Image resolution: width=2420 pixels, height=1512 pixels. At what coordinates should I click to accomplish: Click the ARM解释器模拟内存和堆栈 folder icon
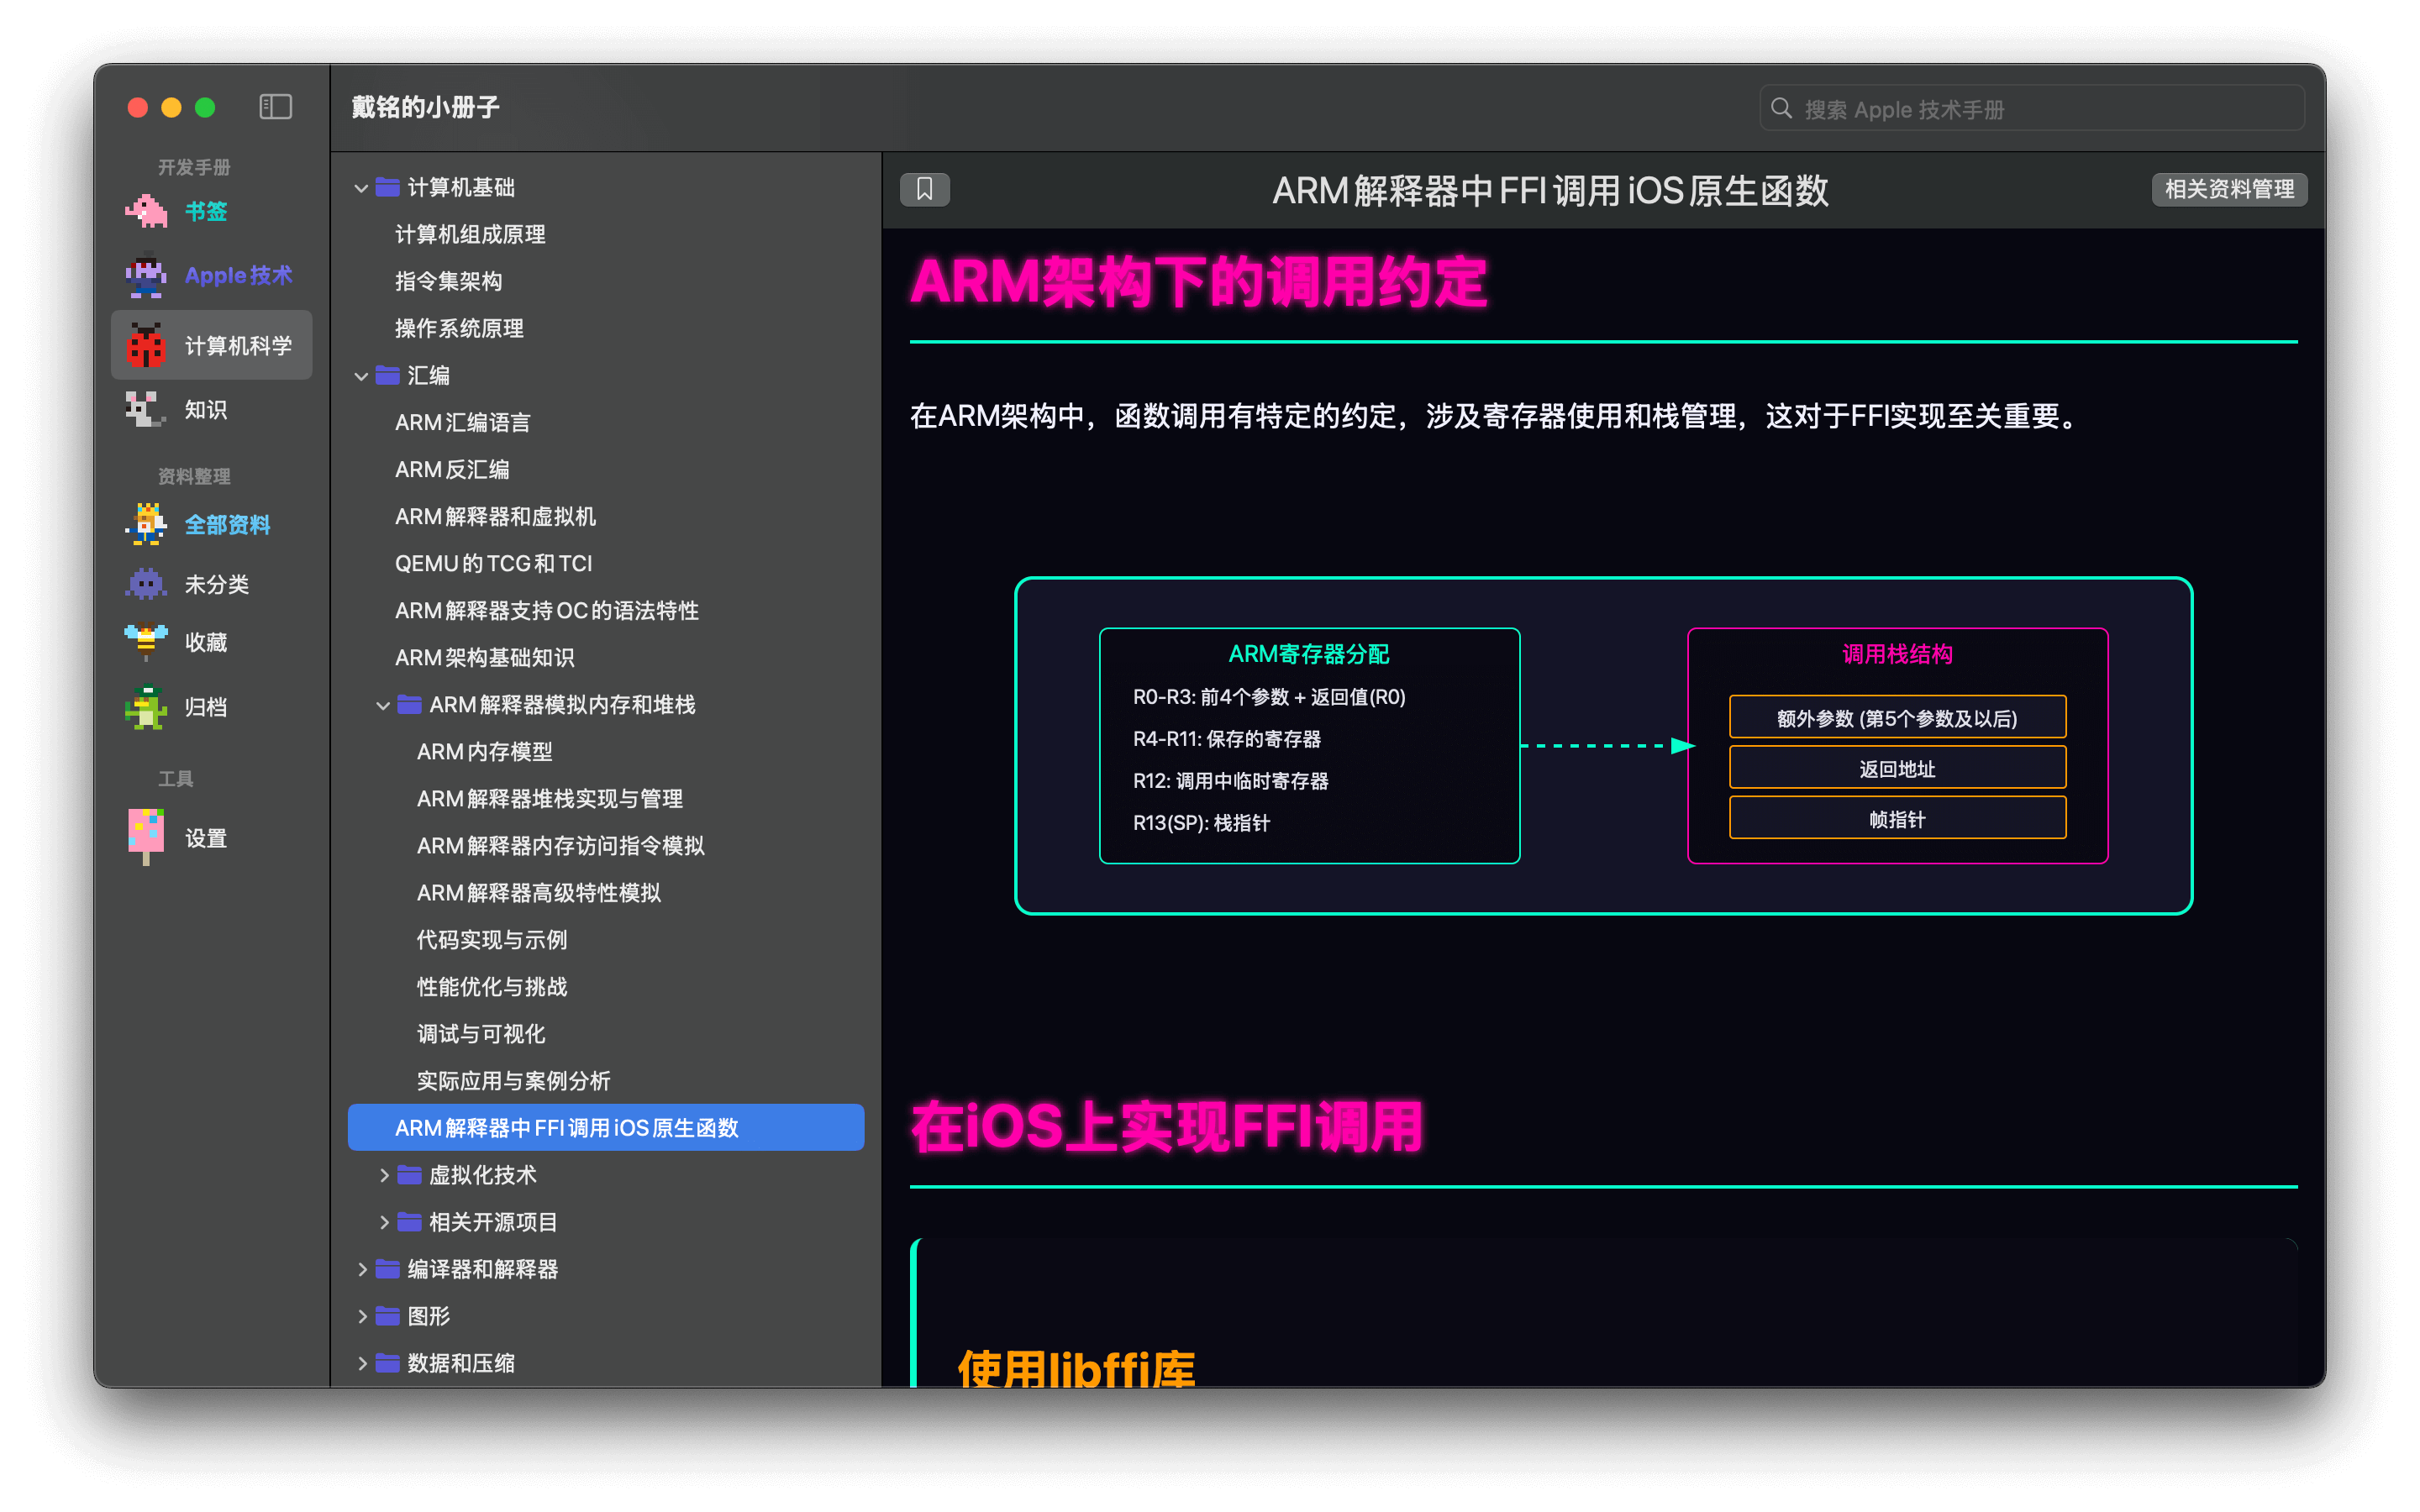(409, 704)
